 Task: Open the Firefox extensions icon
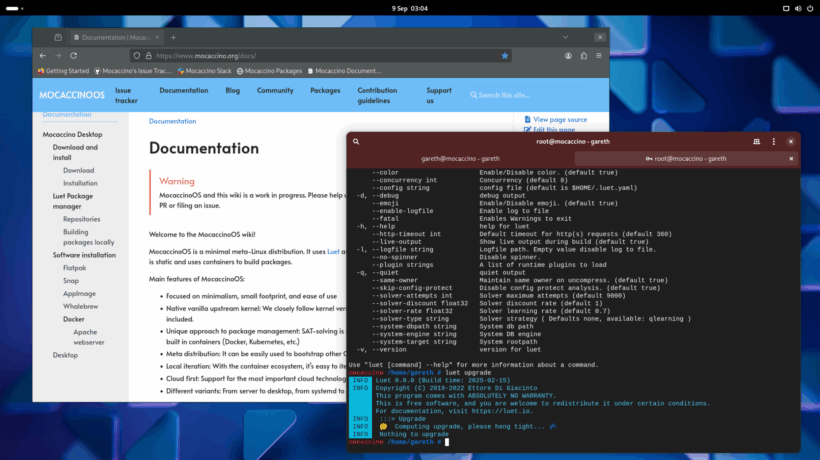pyautogui.click(x=583, y=56)
